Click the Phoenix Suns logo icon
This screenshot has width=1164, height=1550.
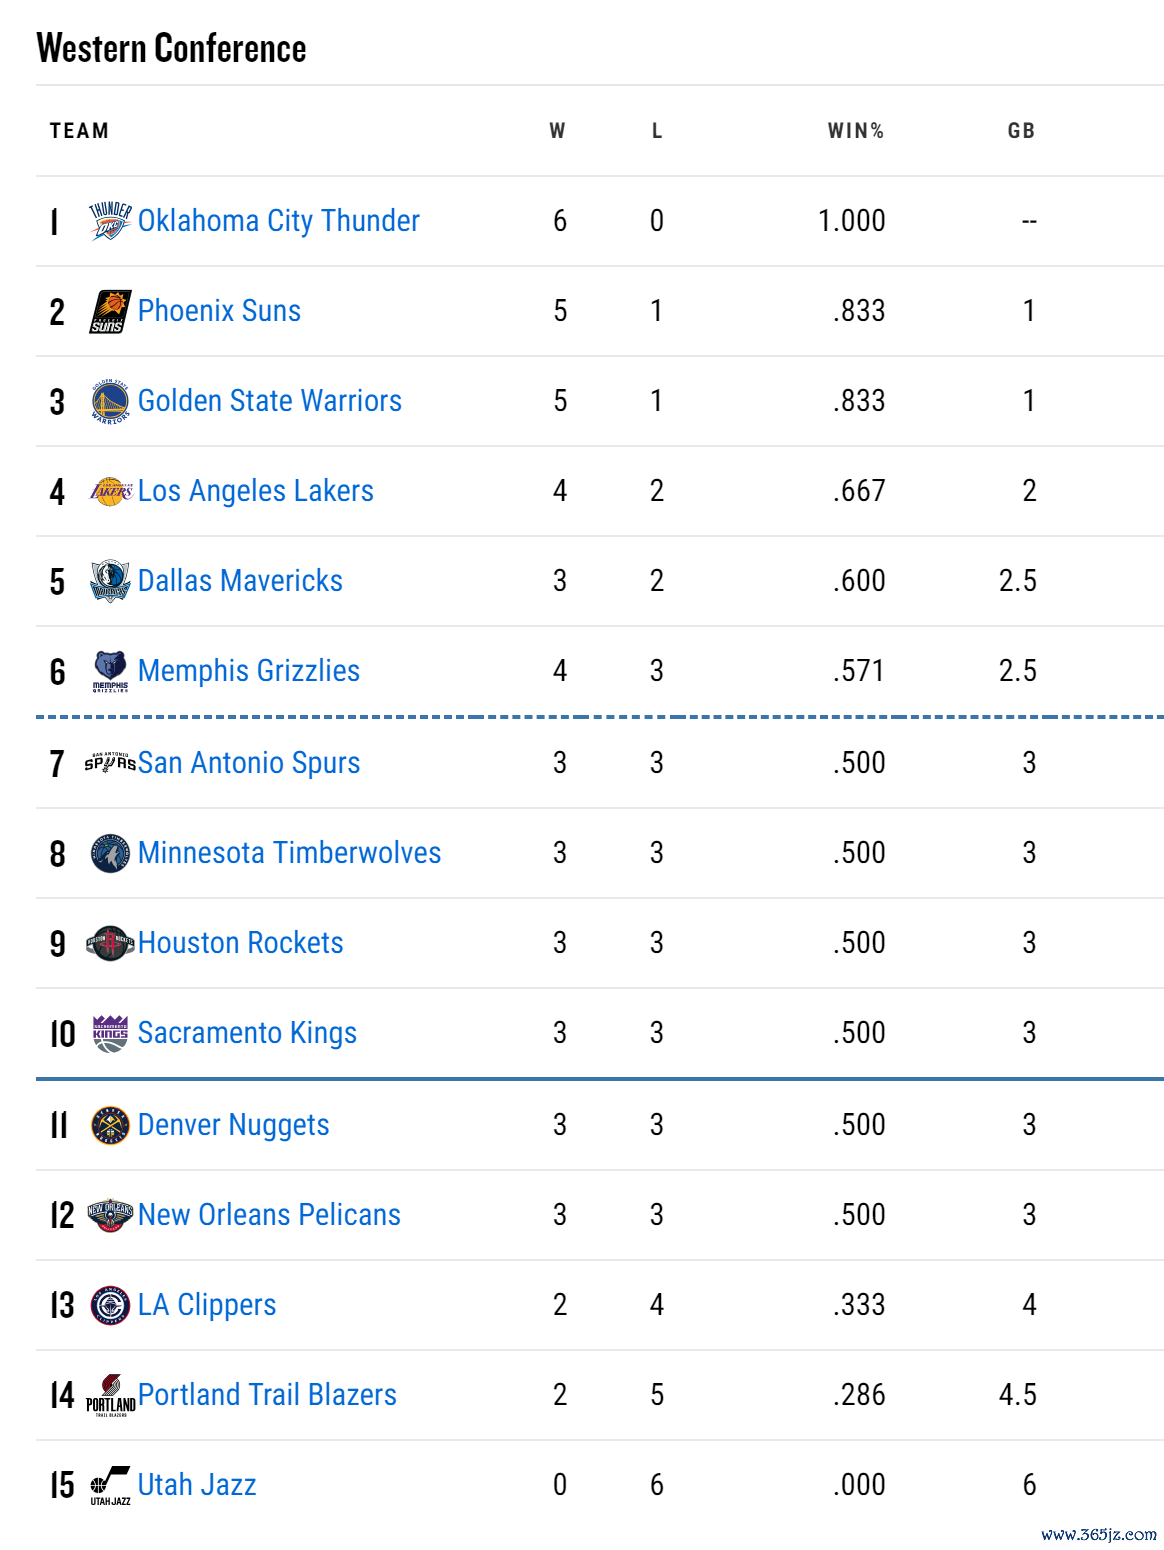point(110,311)
